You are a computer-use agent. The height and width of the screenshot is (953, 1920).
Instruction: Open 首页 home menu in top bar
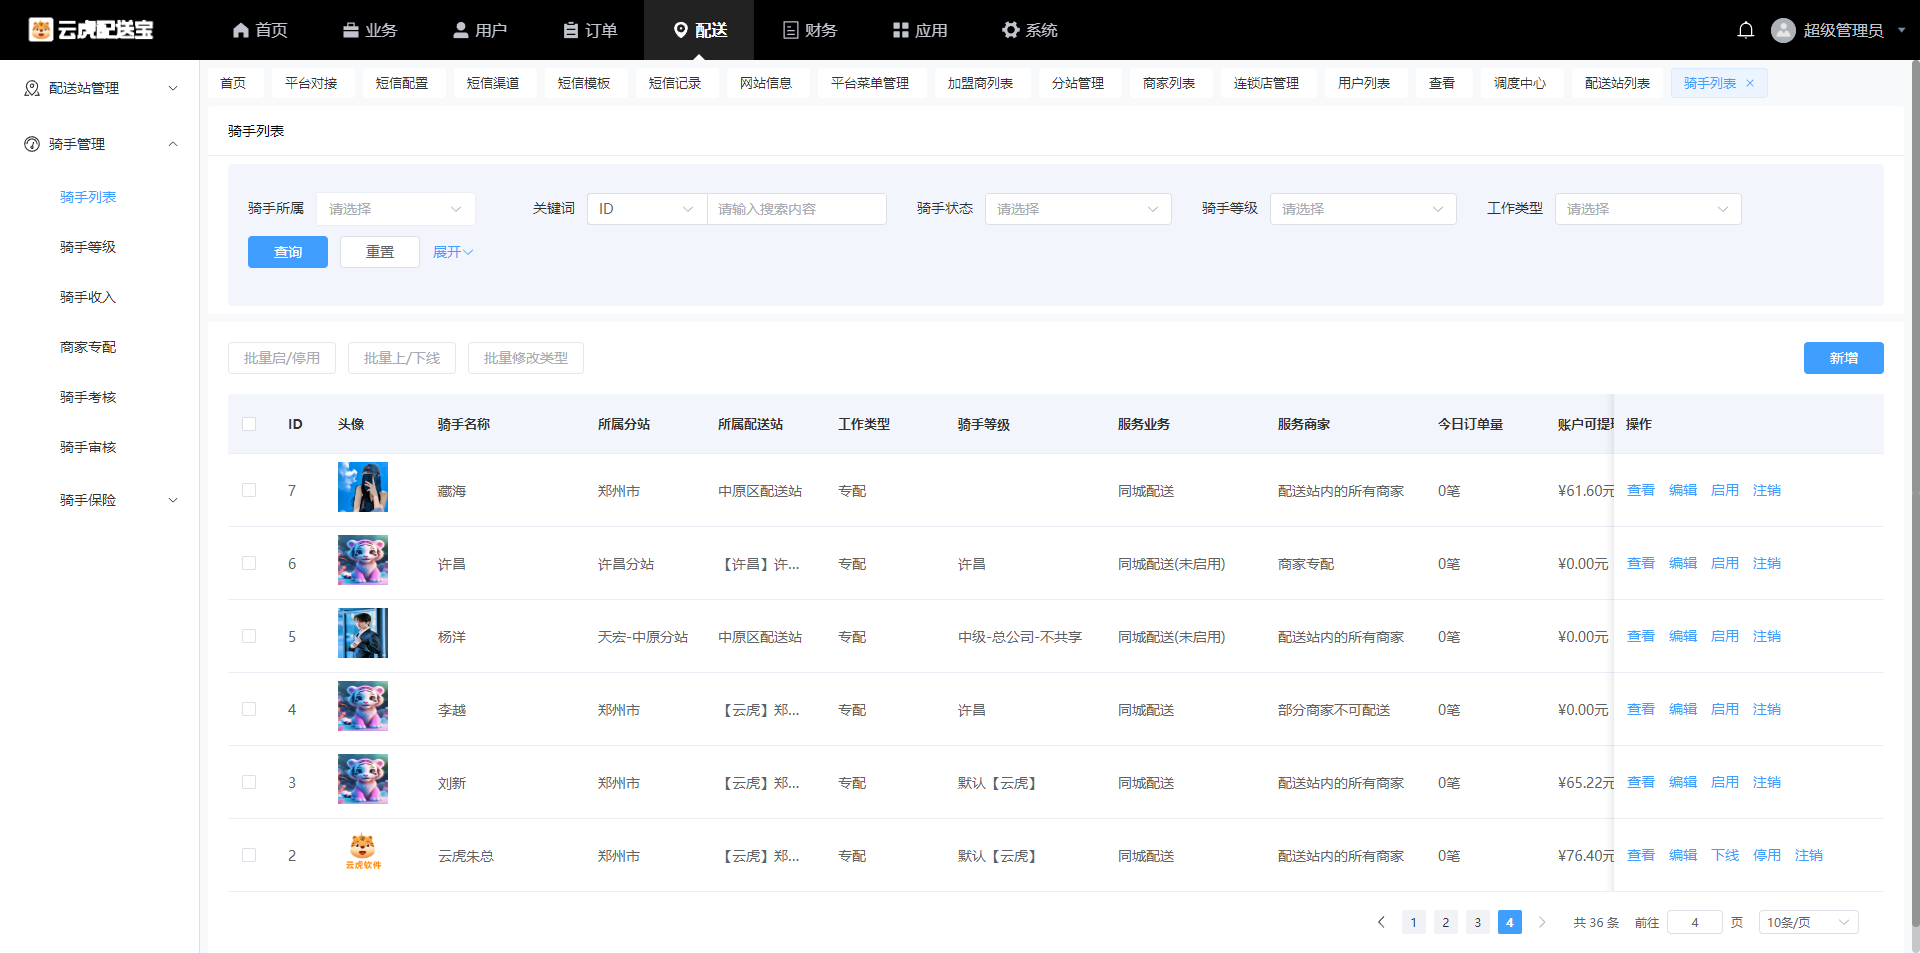pyautogui.click(x=260, y=30)
